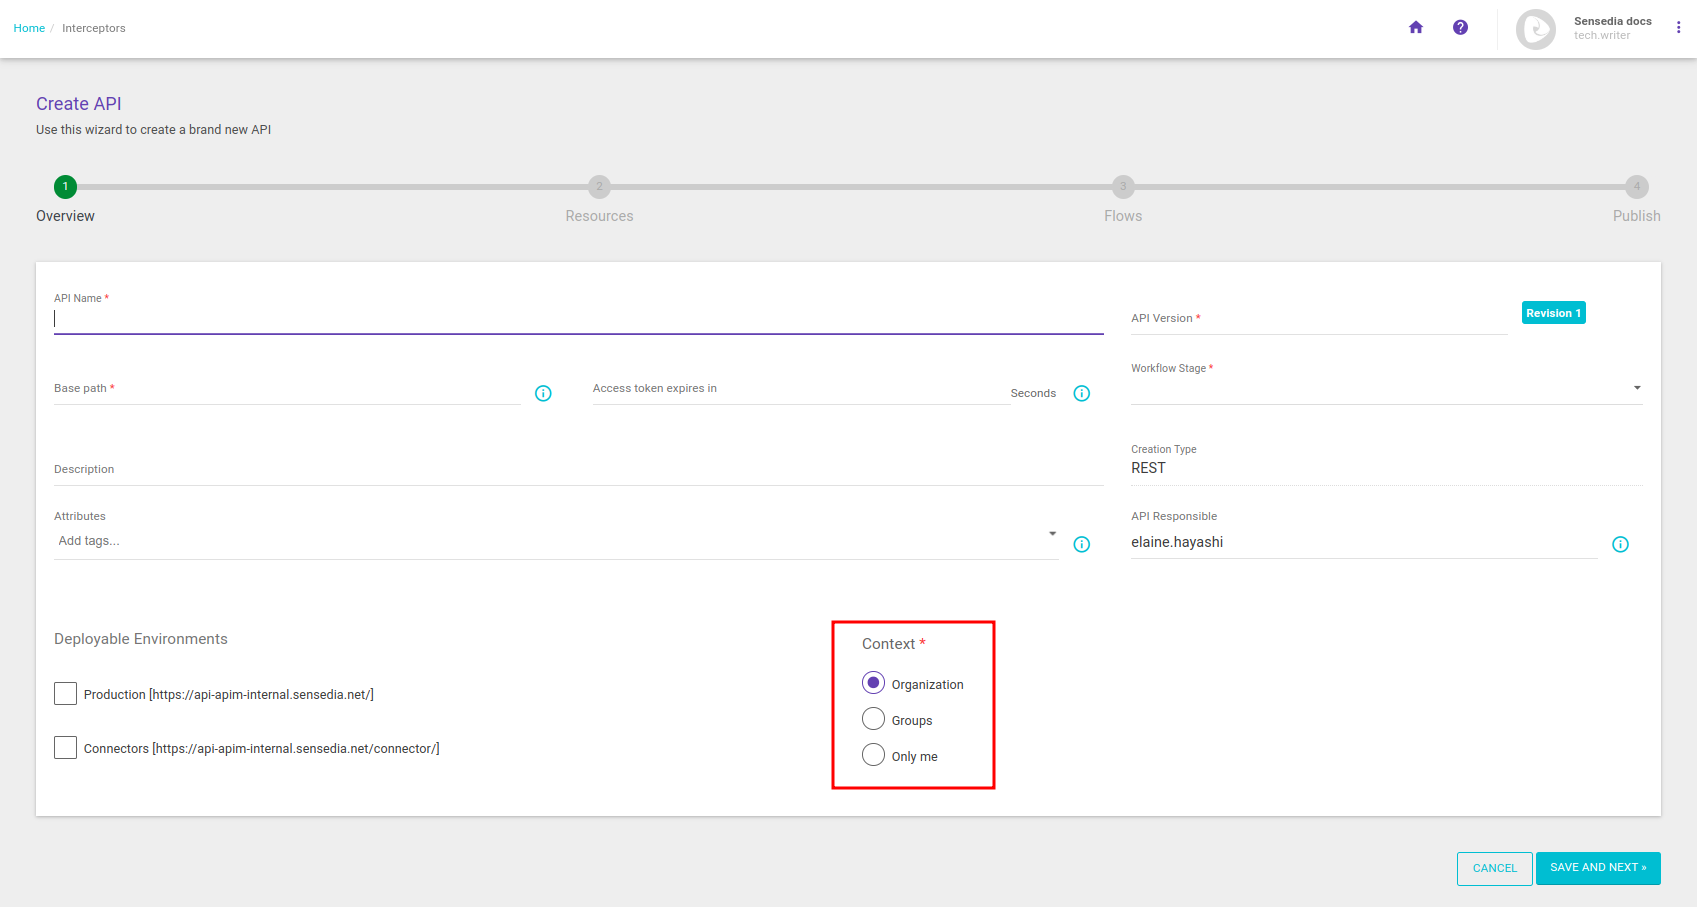Enable the Production deployable environment

pos(65,693)
